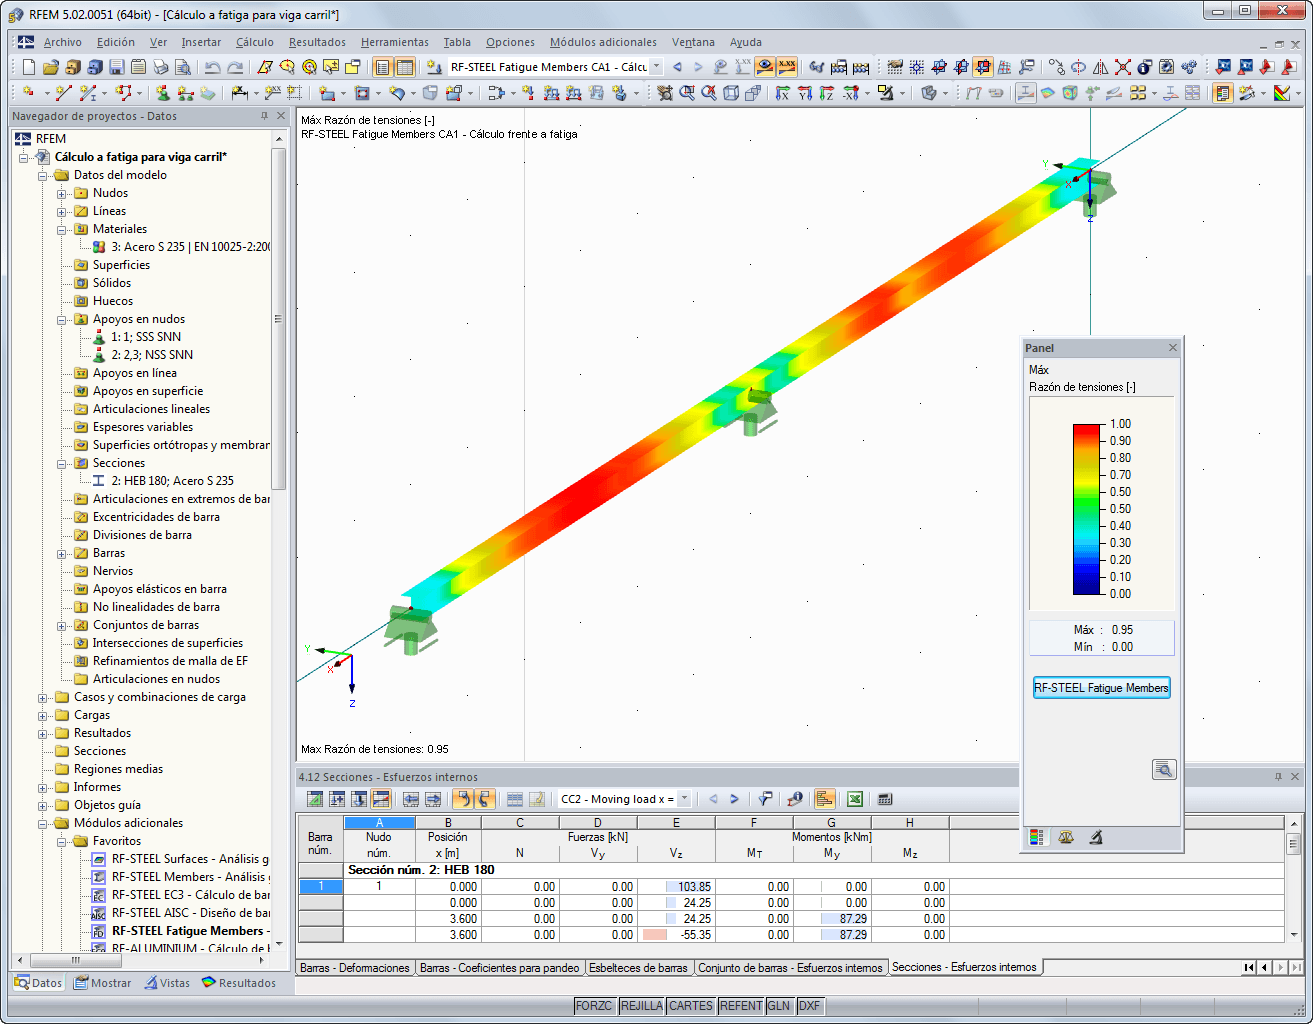This screenshot has width=1313, height=1024.
Task: Show view in X direction
Action: point(782,93)
